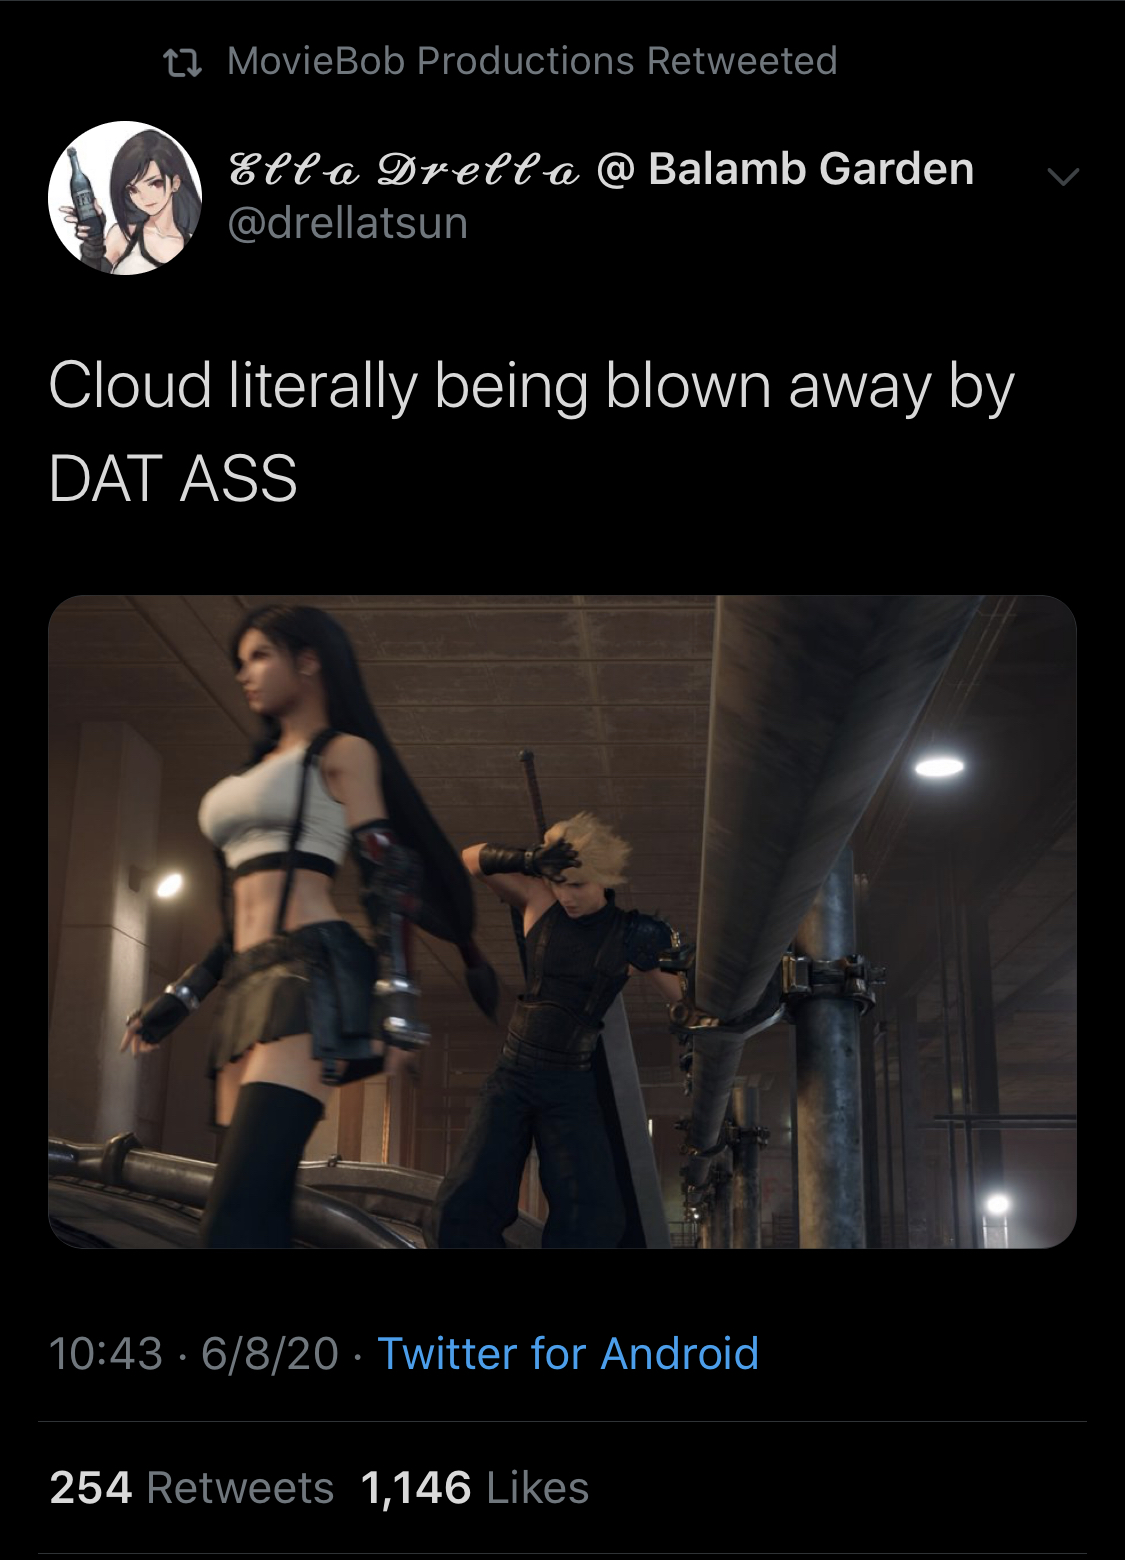
Task: Click the cursive Ella Drella display name
Action: [x=405, y=169]
